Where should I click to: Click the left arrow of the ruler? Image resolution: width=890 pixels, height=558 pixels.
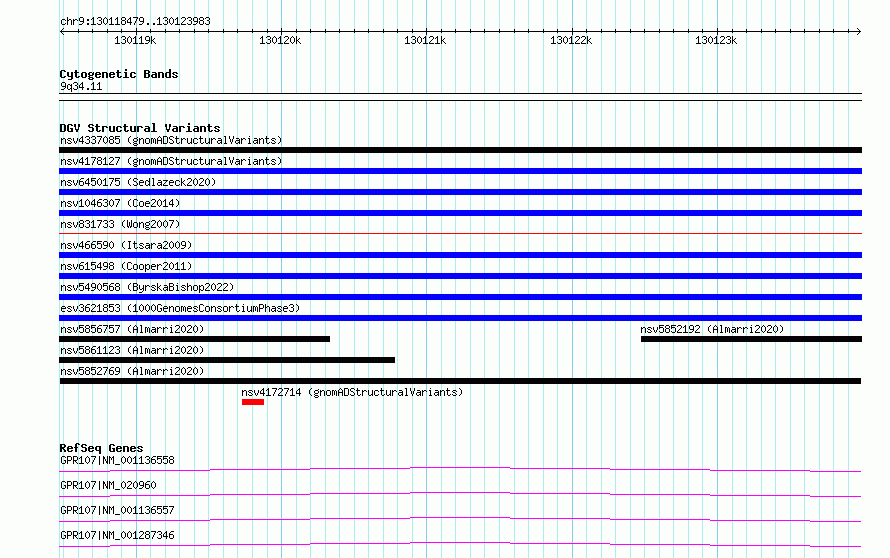(62, 31)
